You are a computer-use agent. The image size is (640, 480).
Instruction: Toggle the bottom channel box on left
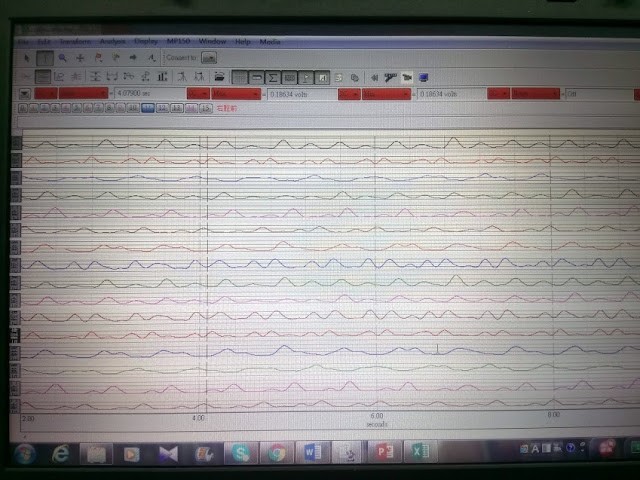tap(16, 404)
